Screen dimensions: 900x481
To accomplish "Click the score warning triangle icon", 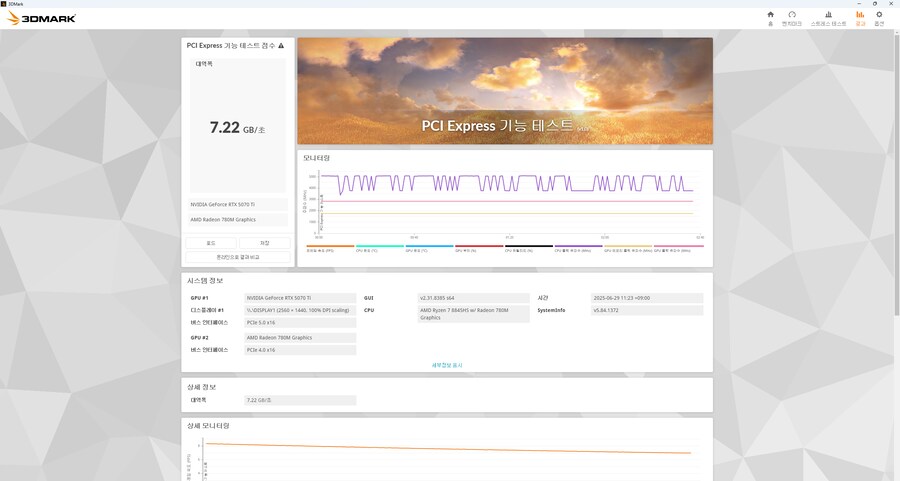I will tap(281, 45).
